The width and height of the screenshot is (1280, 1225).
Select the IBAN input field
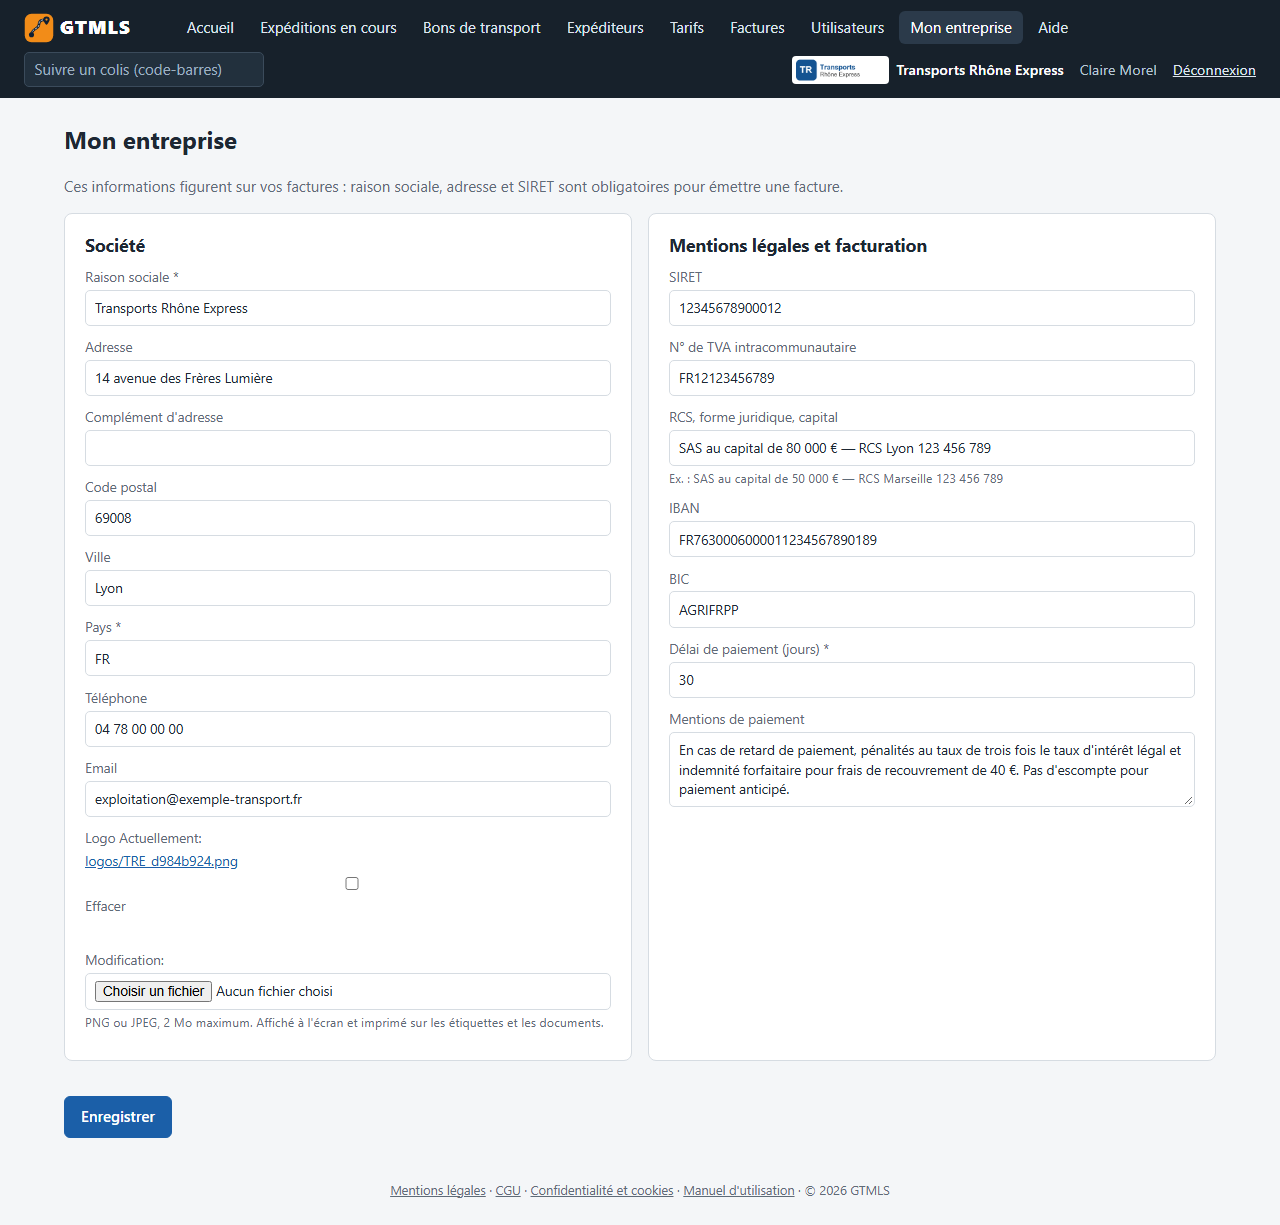tap(932, 539)
